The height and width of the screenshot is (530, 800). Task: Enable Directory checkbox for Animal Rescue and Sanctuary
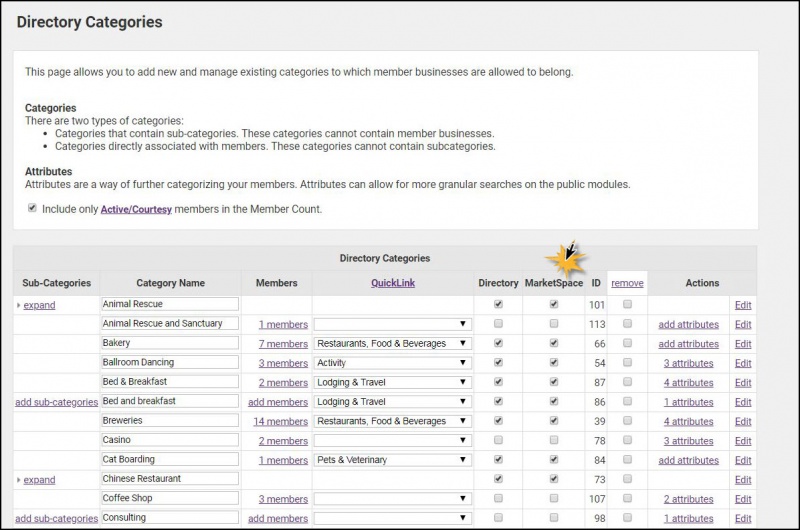click(498, 324)
